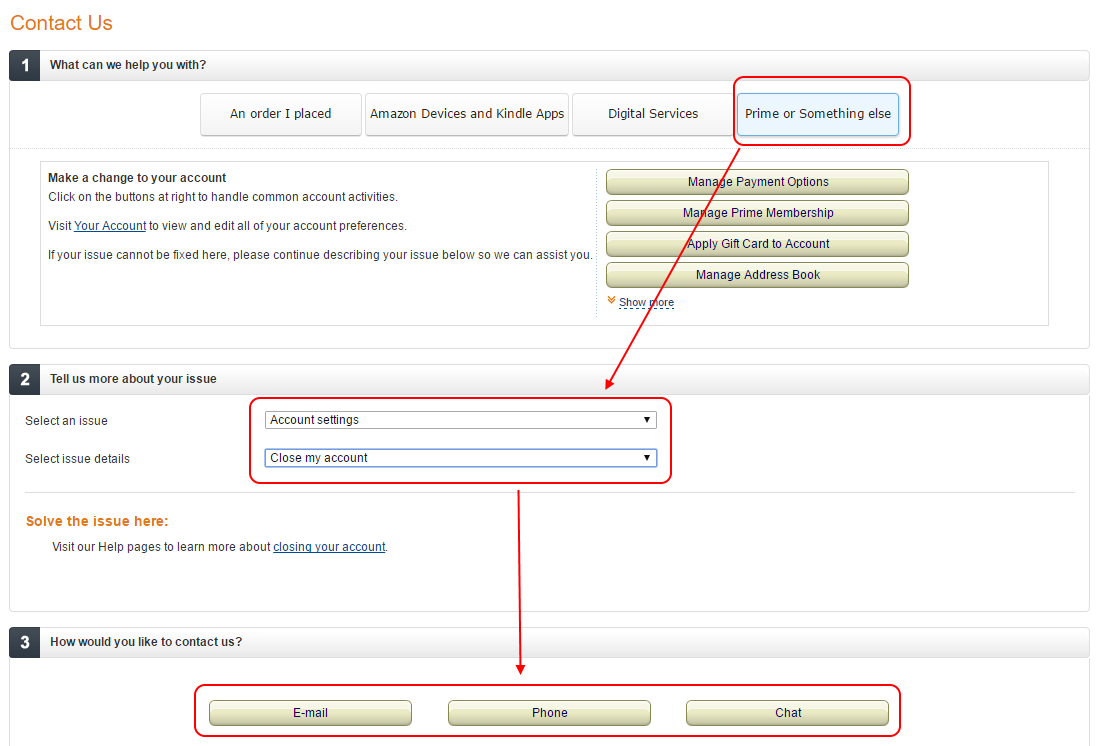This screenshot has height=746, width=1102.
Task: Start a Chat contact
Action: click(x=787, y=713)
